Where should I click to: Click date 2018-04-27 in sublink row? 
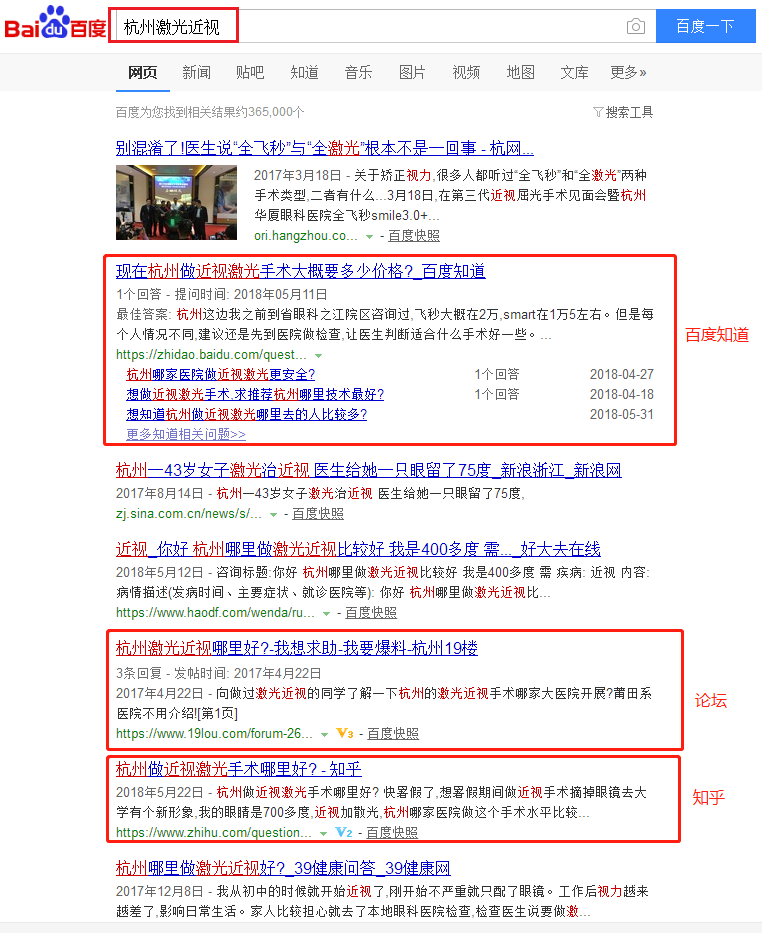pos(622,374)
